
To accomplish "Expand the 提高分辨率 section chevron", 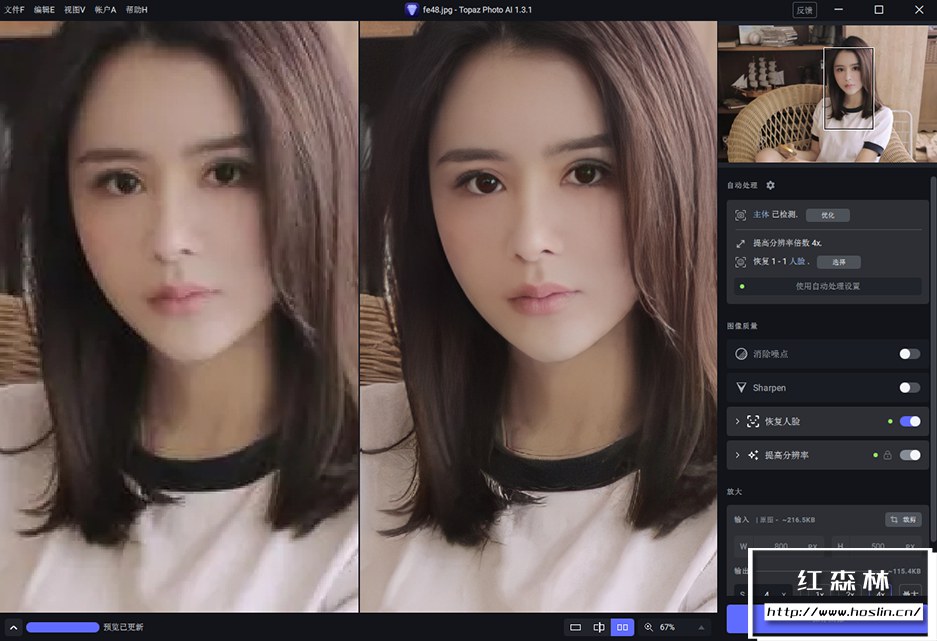I will [x=737, y=455].
